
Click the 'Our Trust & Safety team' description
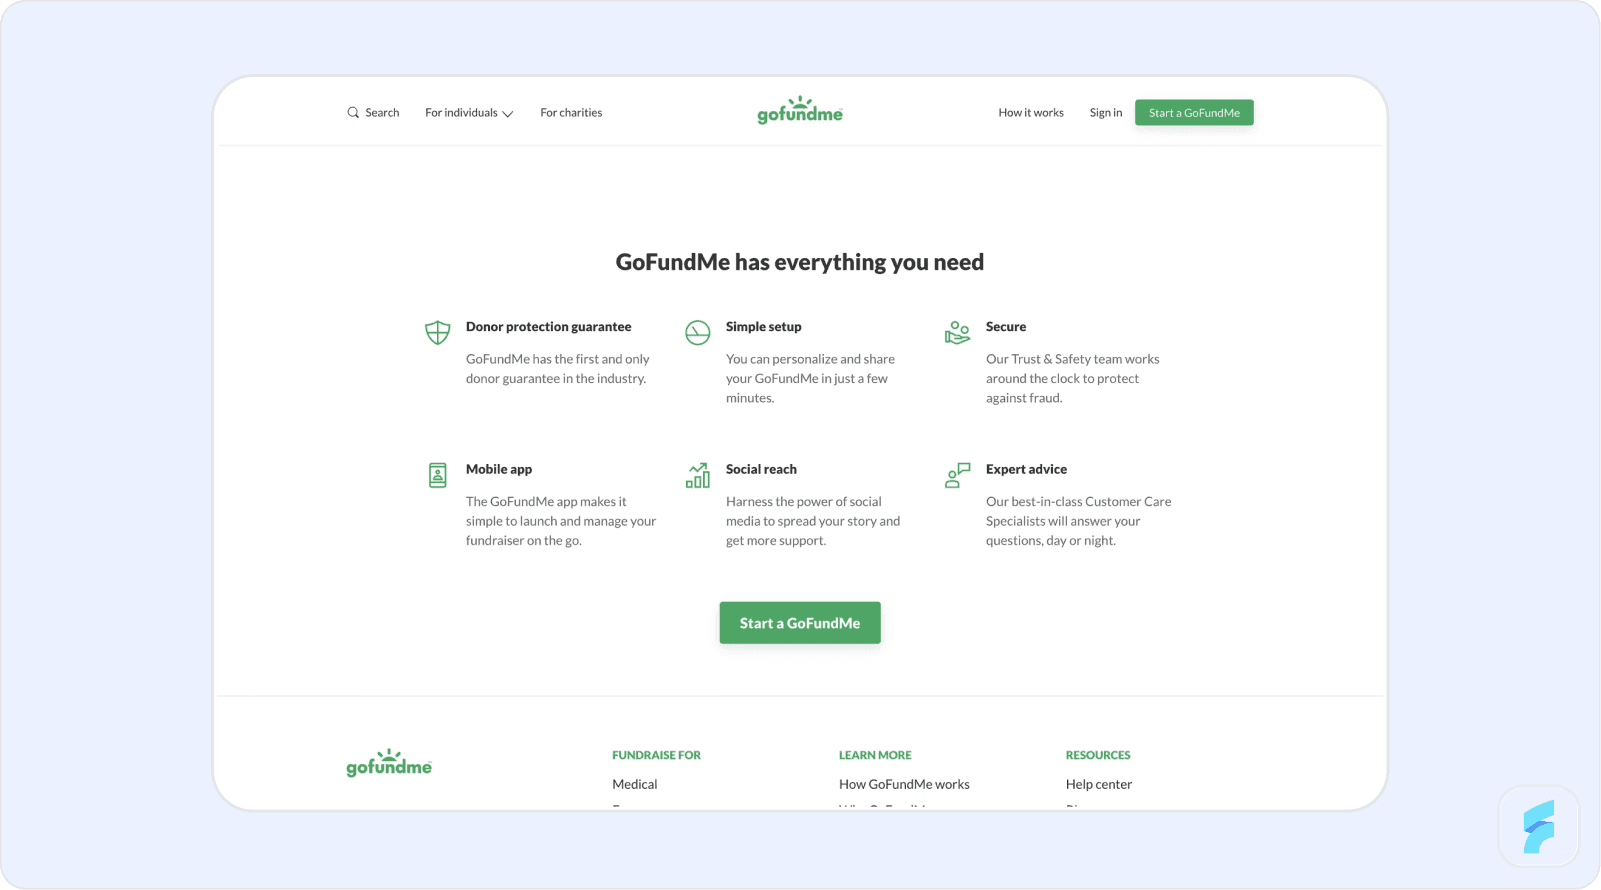(1072, 378)
